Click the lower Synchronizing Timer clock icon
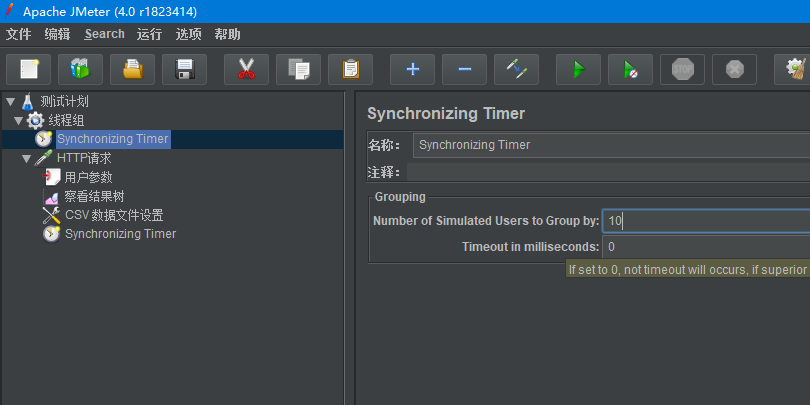Screen dimensions: 810x405 [x=52, y=234]
